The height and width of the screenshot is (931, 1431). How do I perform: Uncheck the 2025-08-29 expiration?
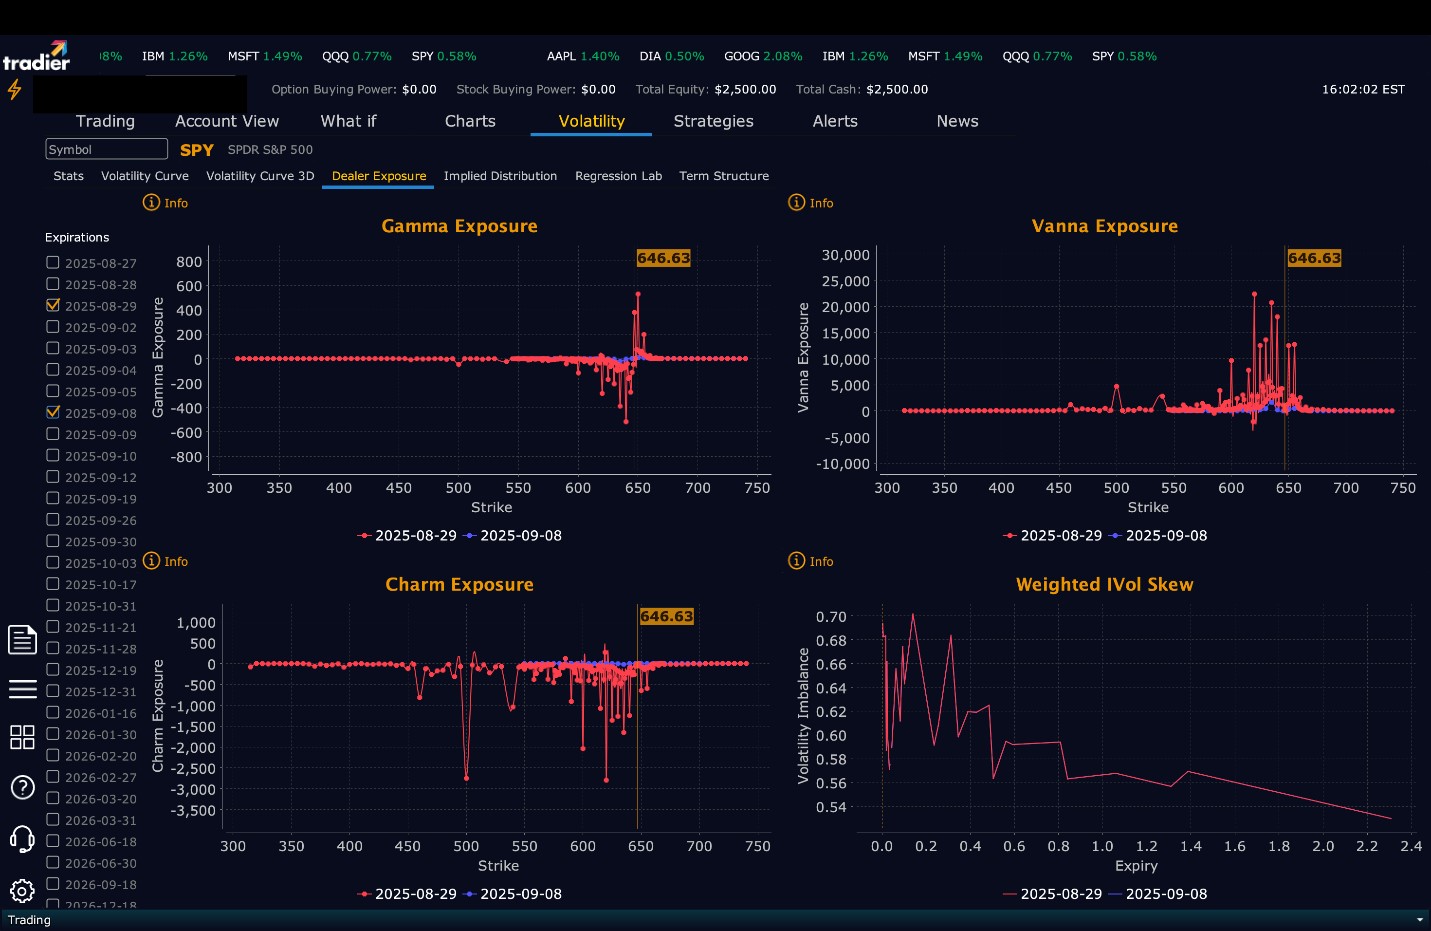(x=53, y=305)
